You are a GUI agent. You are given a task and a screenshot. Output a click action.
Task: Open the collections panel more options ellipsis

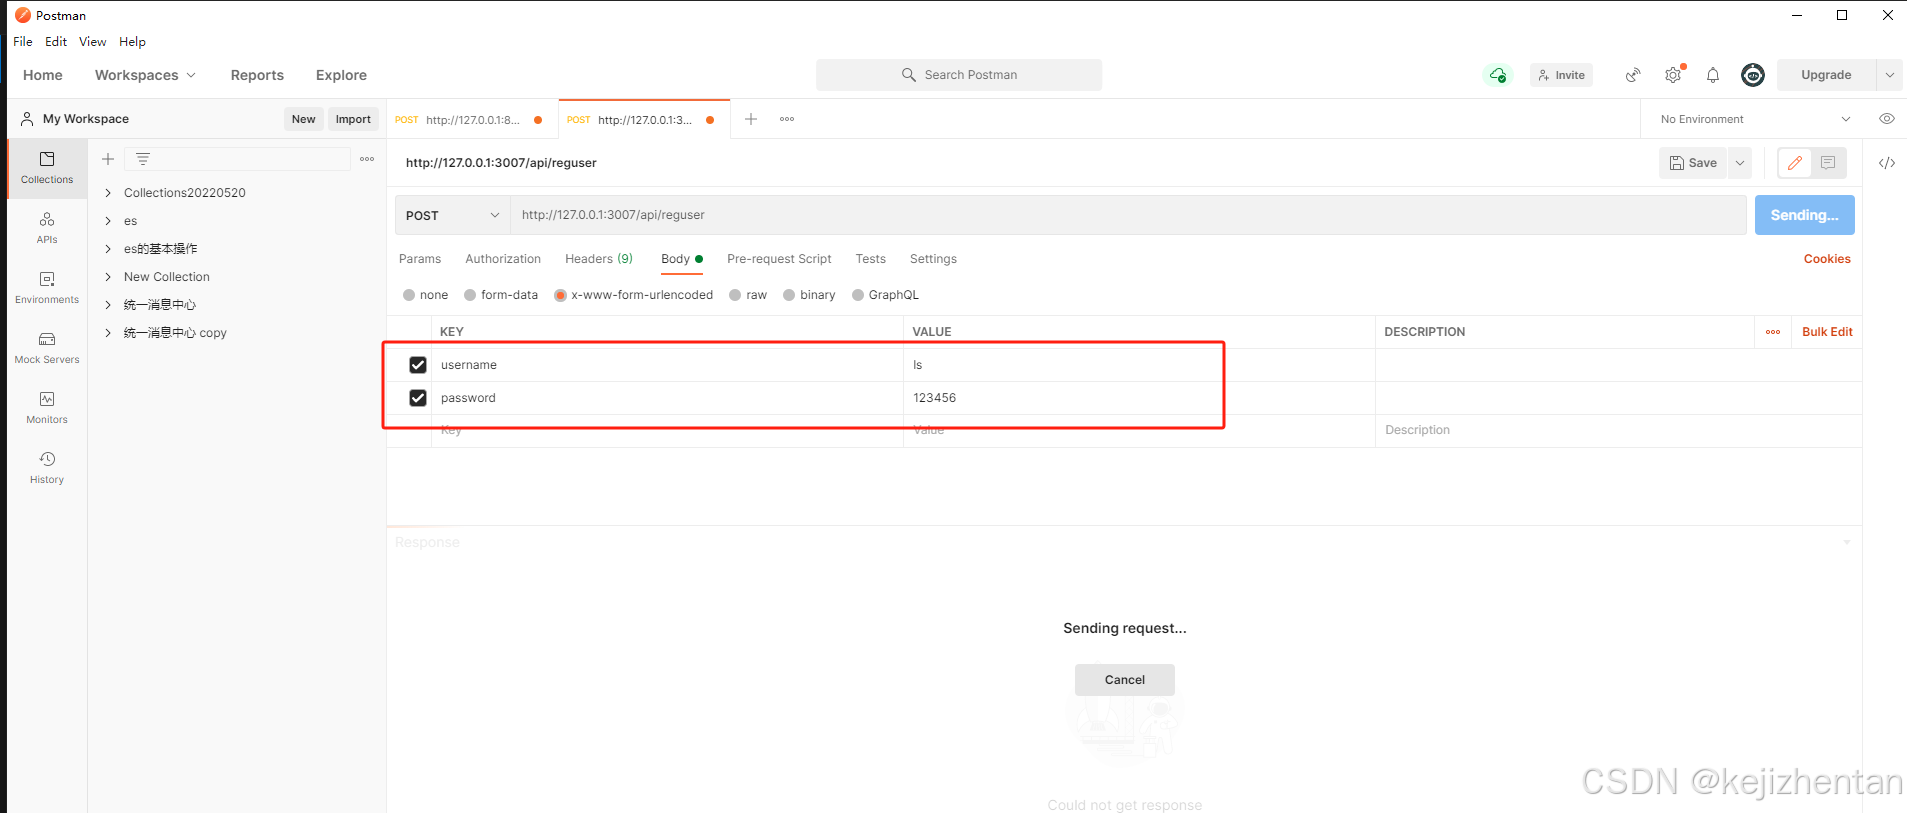click(367, 159)
